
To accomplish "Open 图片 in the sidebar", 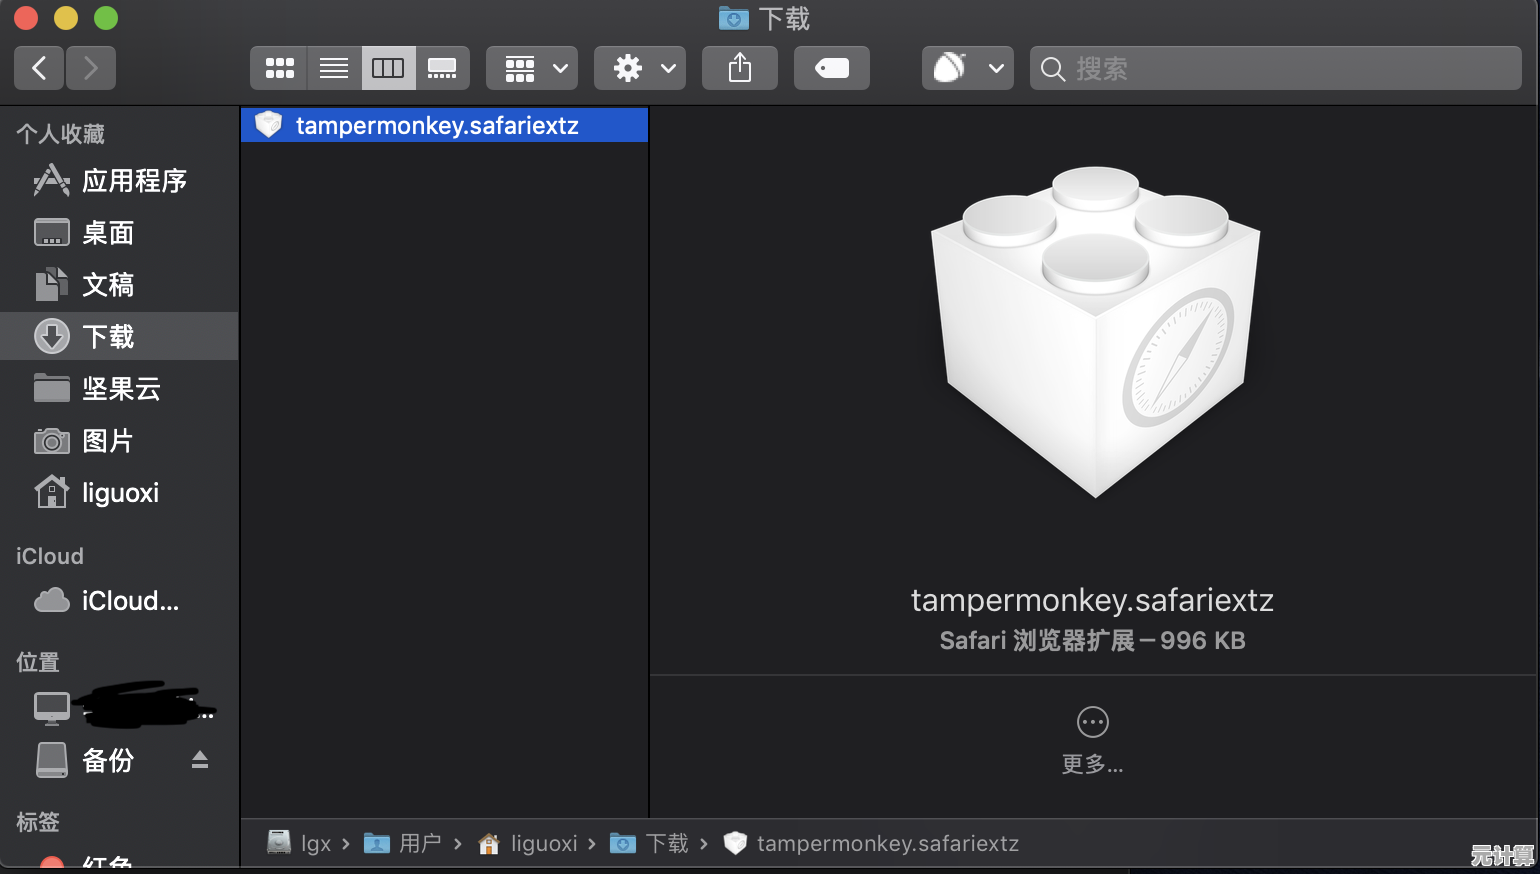I will click(x=119, y=440).
